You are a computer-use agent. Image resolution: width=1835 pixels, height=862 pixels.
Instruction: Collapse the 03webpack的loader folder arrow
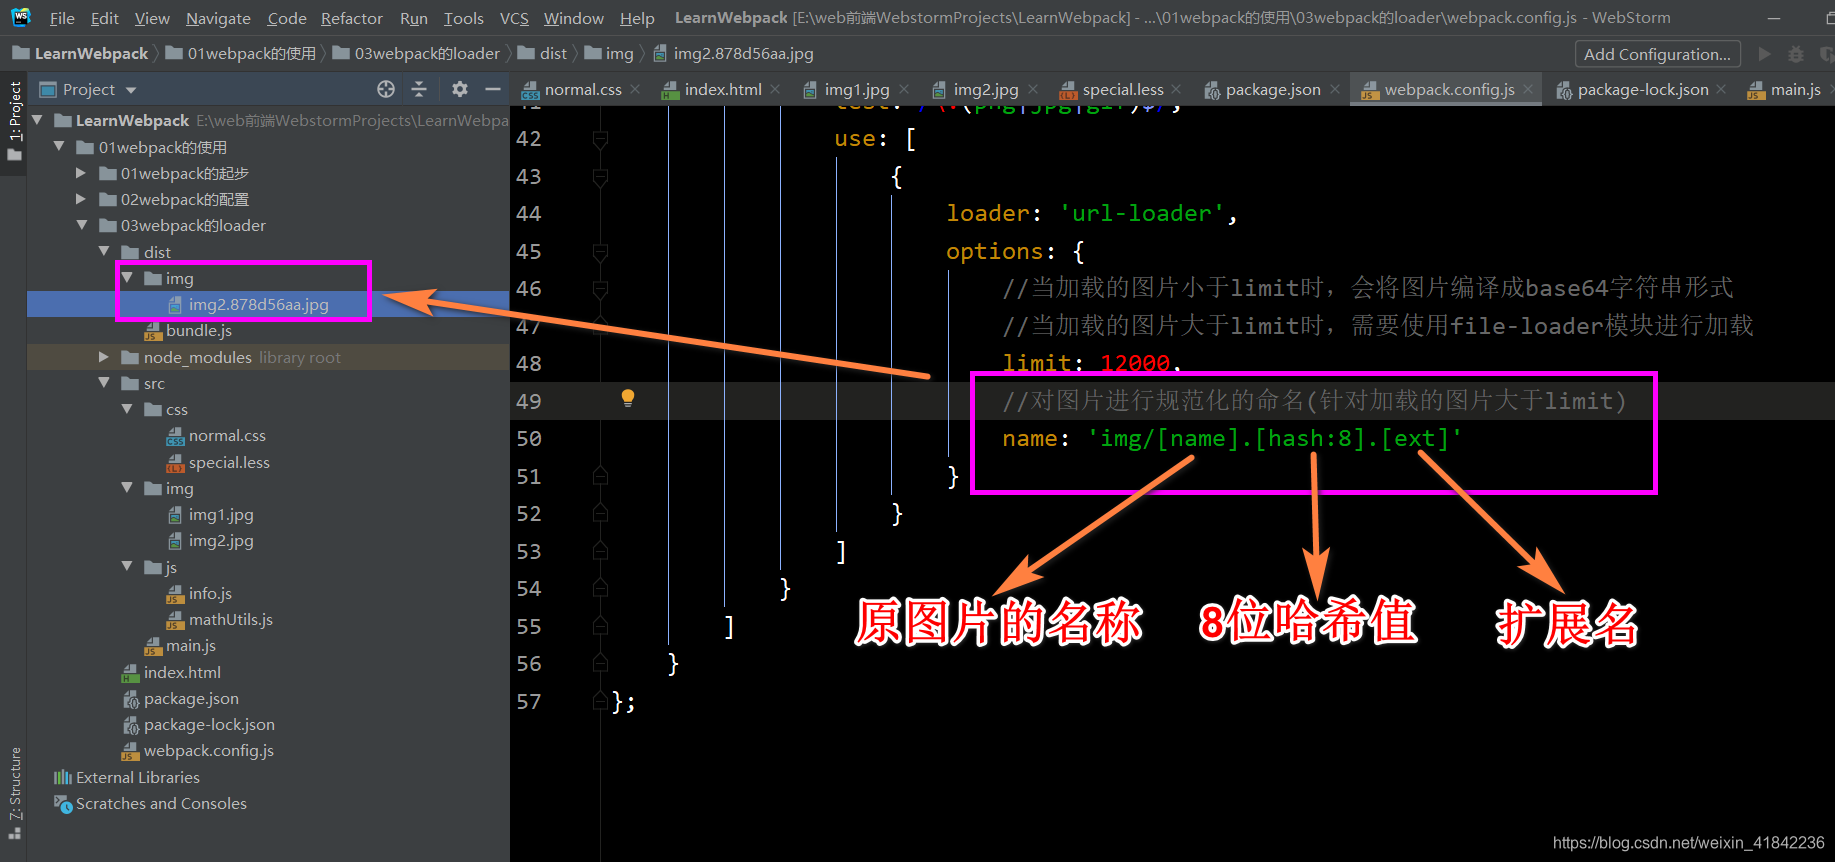(x=82, y=225)
